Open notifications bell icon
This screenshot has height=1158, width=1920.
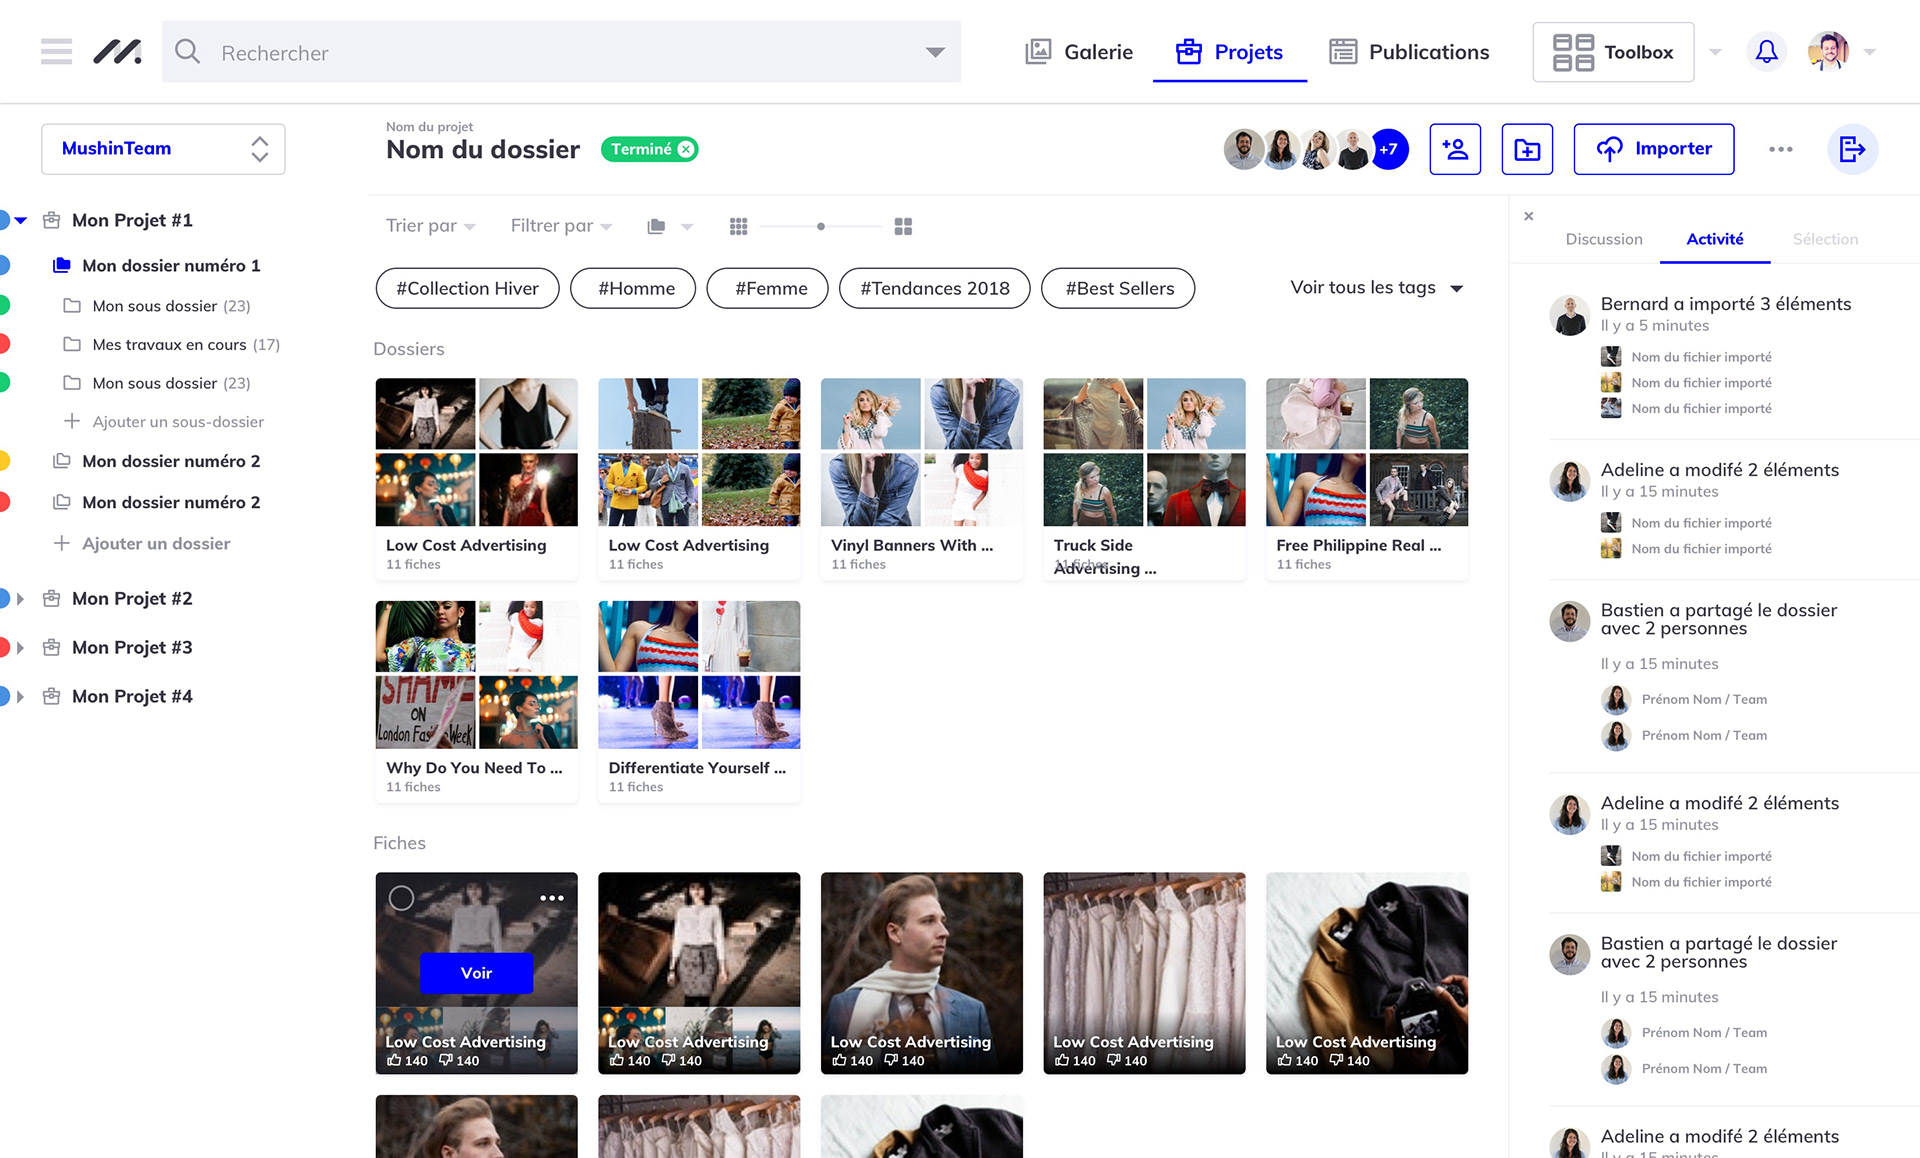(1766, 52)
